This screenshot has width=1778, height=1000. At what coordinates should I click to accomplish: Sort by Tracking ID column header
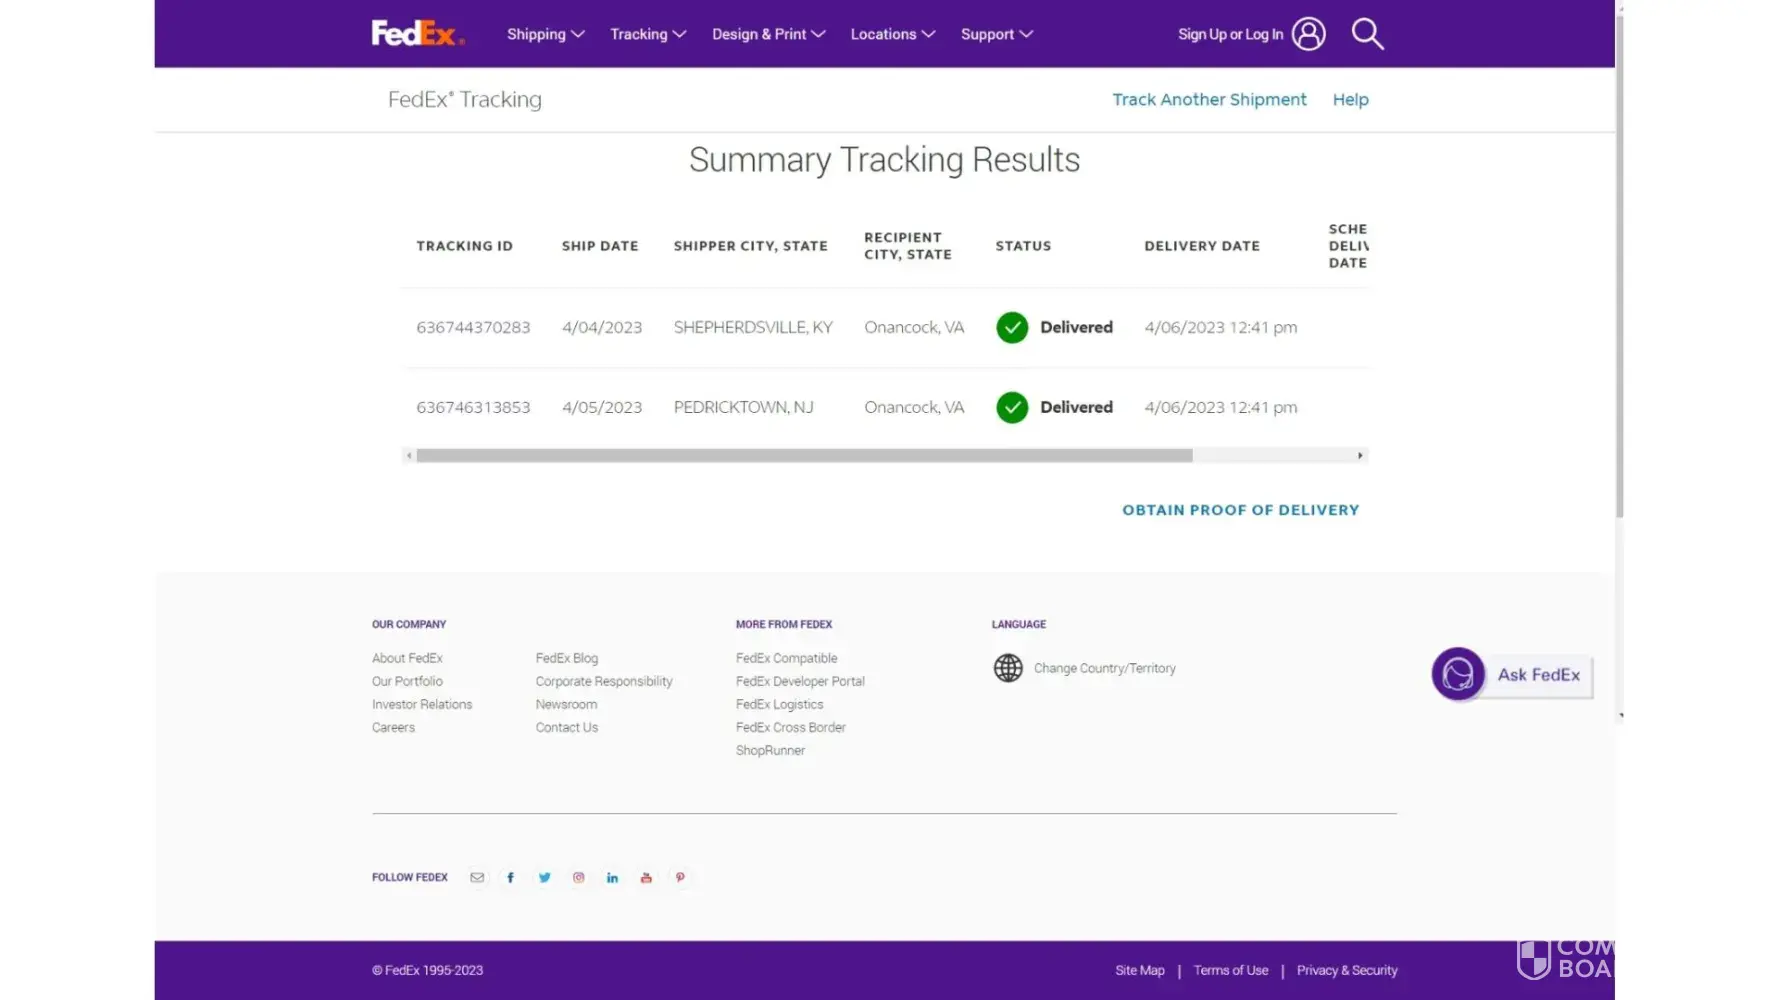[x=464, y=246]
